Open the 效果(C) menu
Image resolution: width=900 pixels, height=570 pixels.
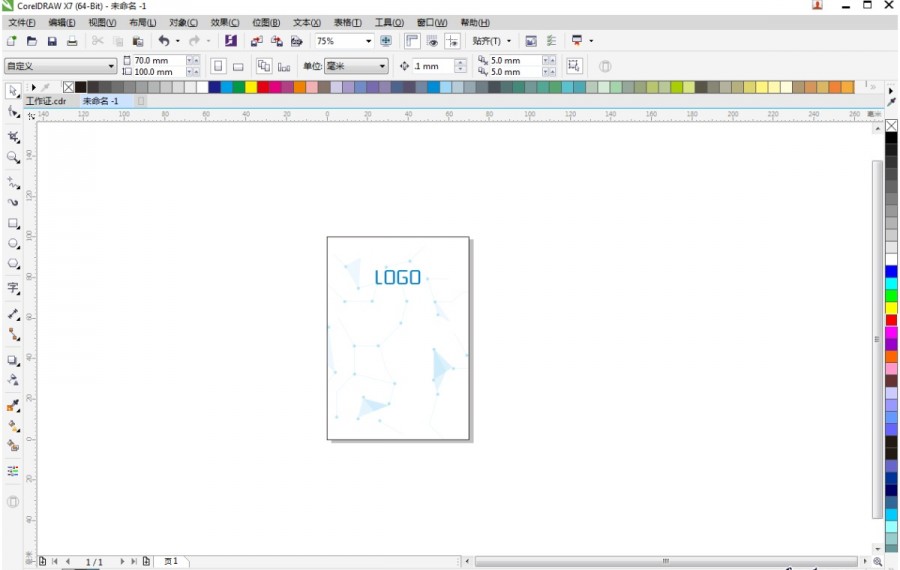coord(224,22)
